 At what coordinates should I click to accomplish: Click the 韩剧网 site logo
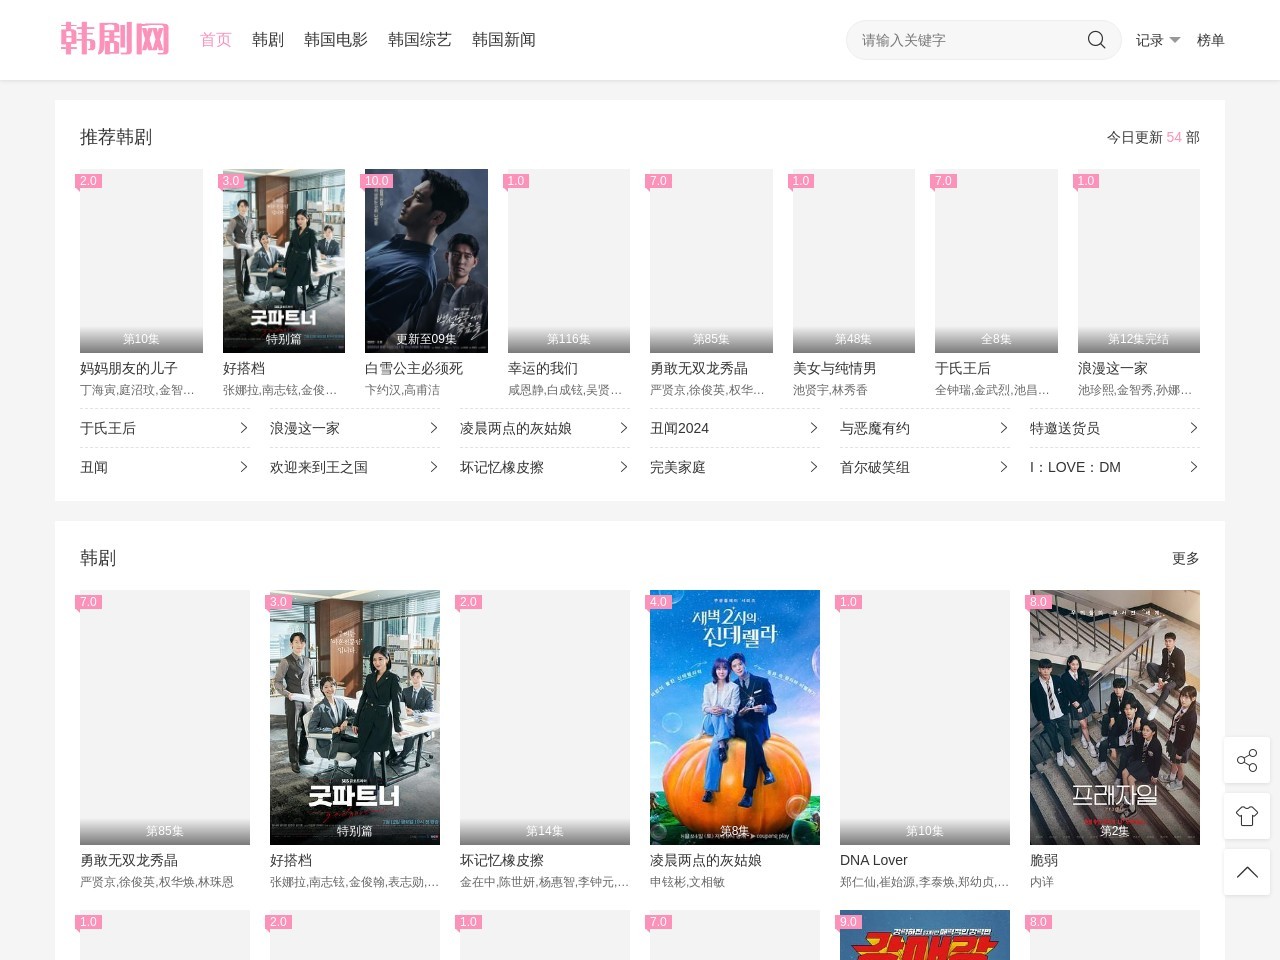(x=115, y=40)
